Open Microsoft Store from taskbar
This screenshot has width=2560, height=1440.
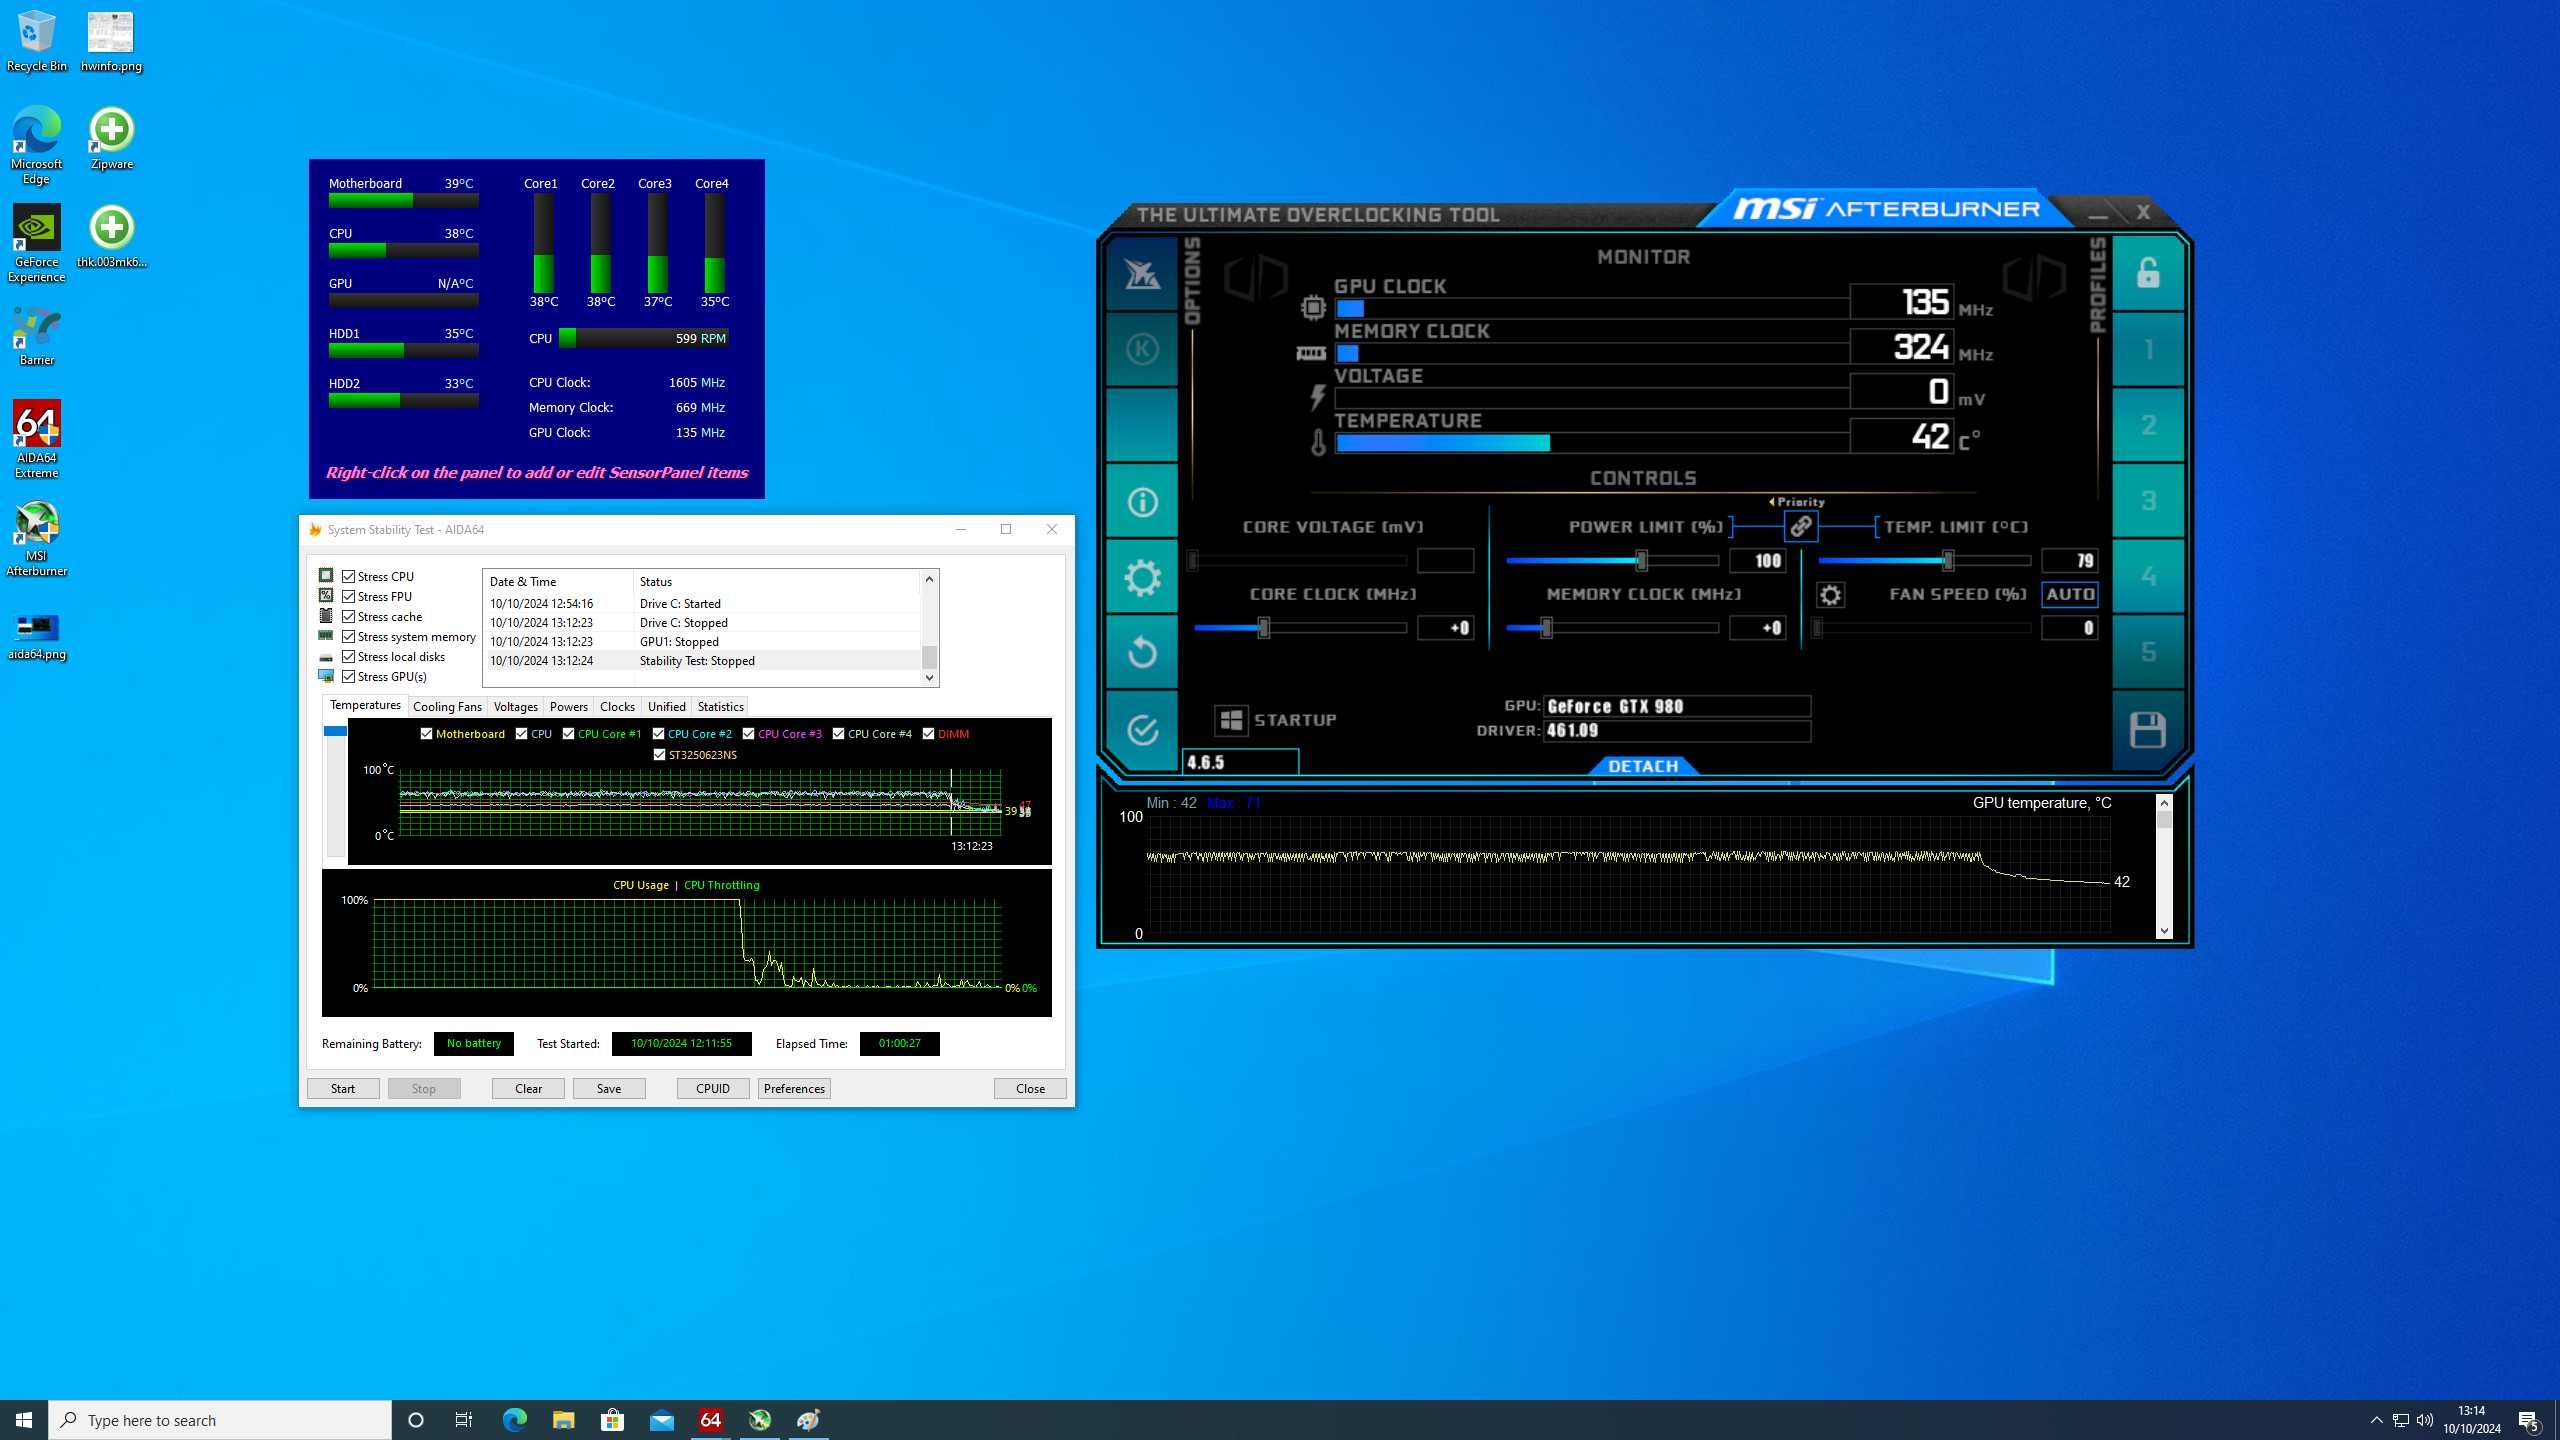pyautogui.click(x=612, y=1420)
